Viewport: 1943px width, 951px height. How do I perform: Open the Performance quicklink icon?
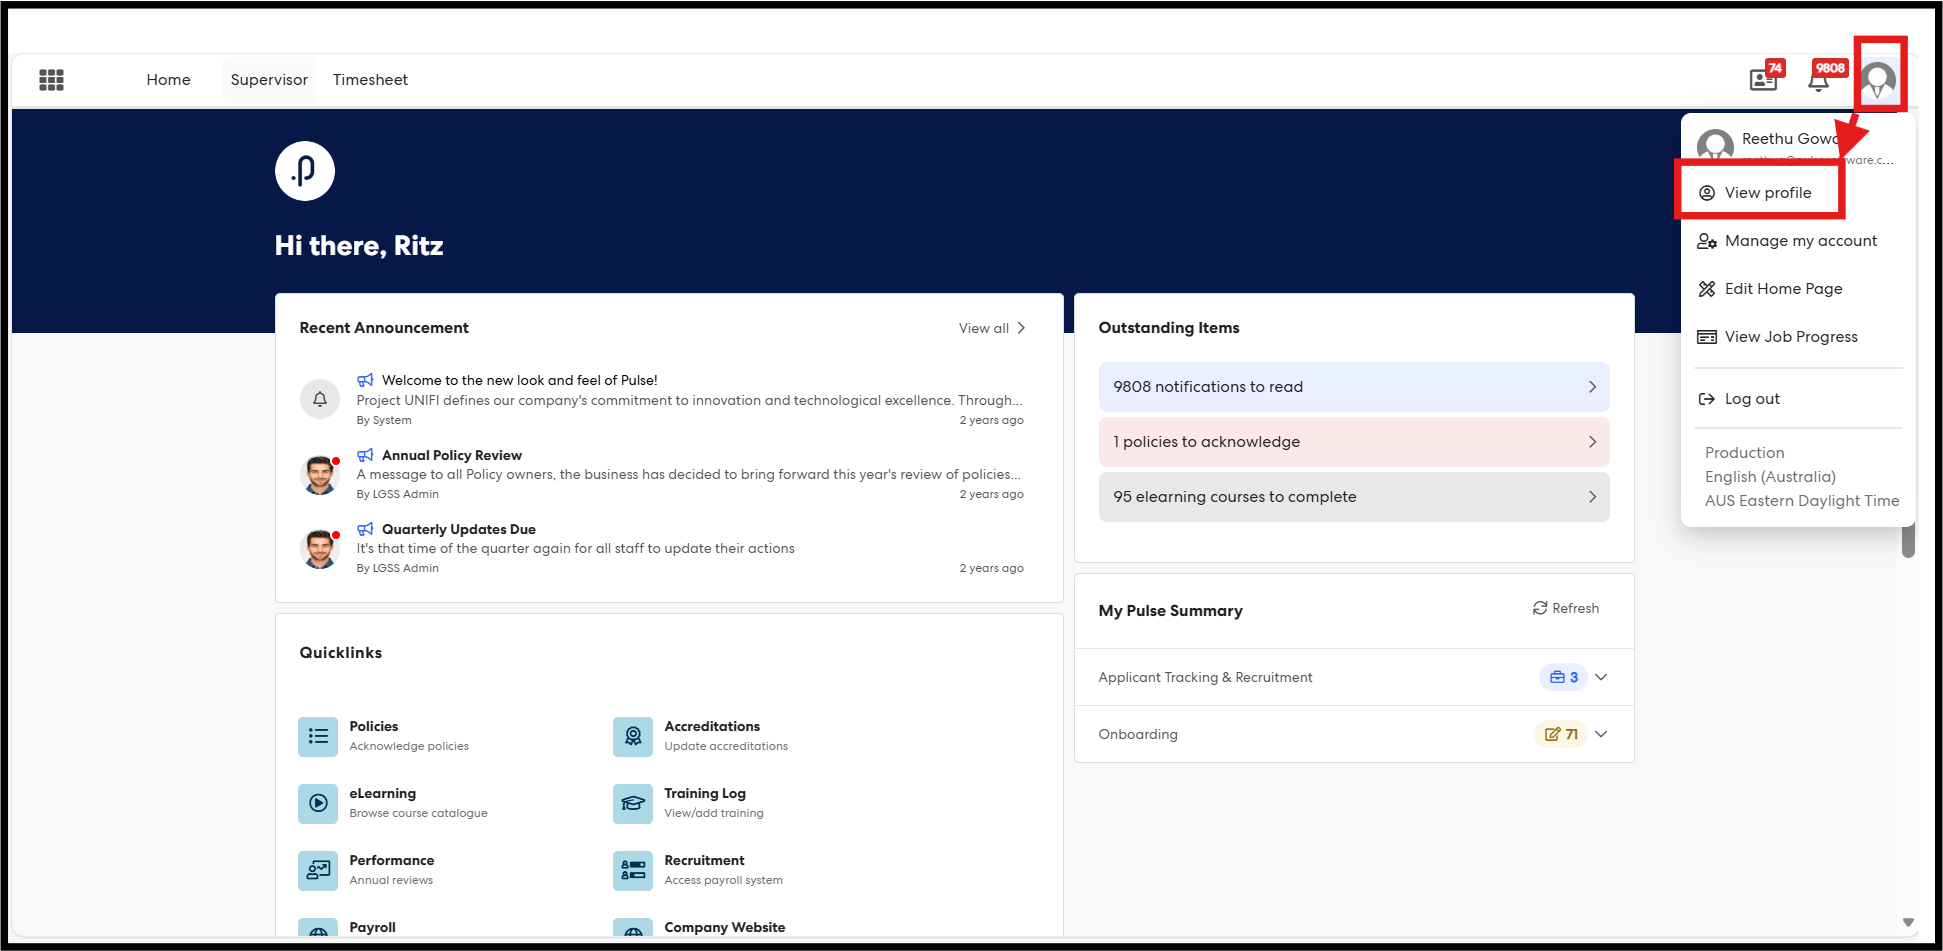318,871
